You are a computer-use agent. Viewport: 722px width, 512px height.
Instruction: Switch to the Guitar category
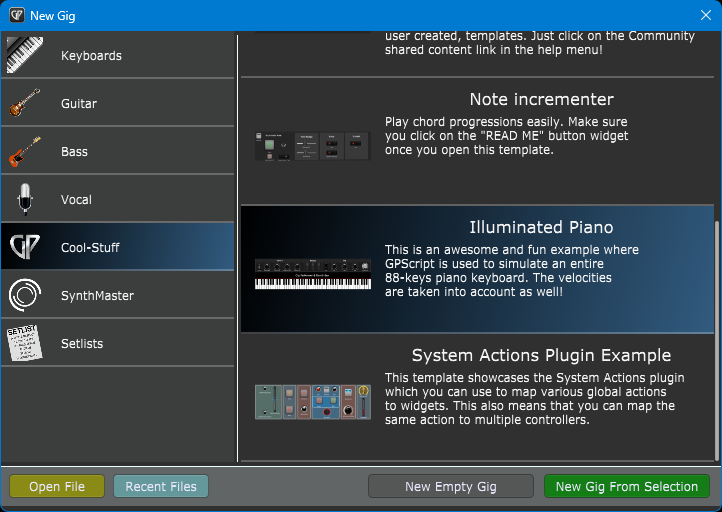(79, 104)
